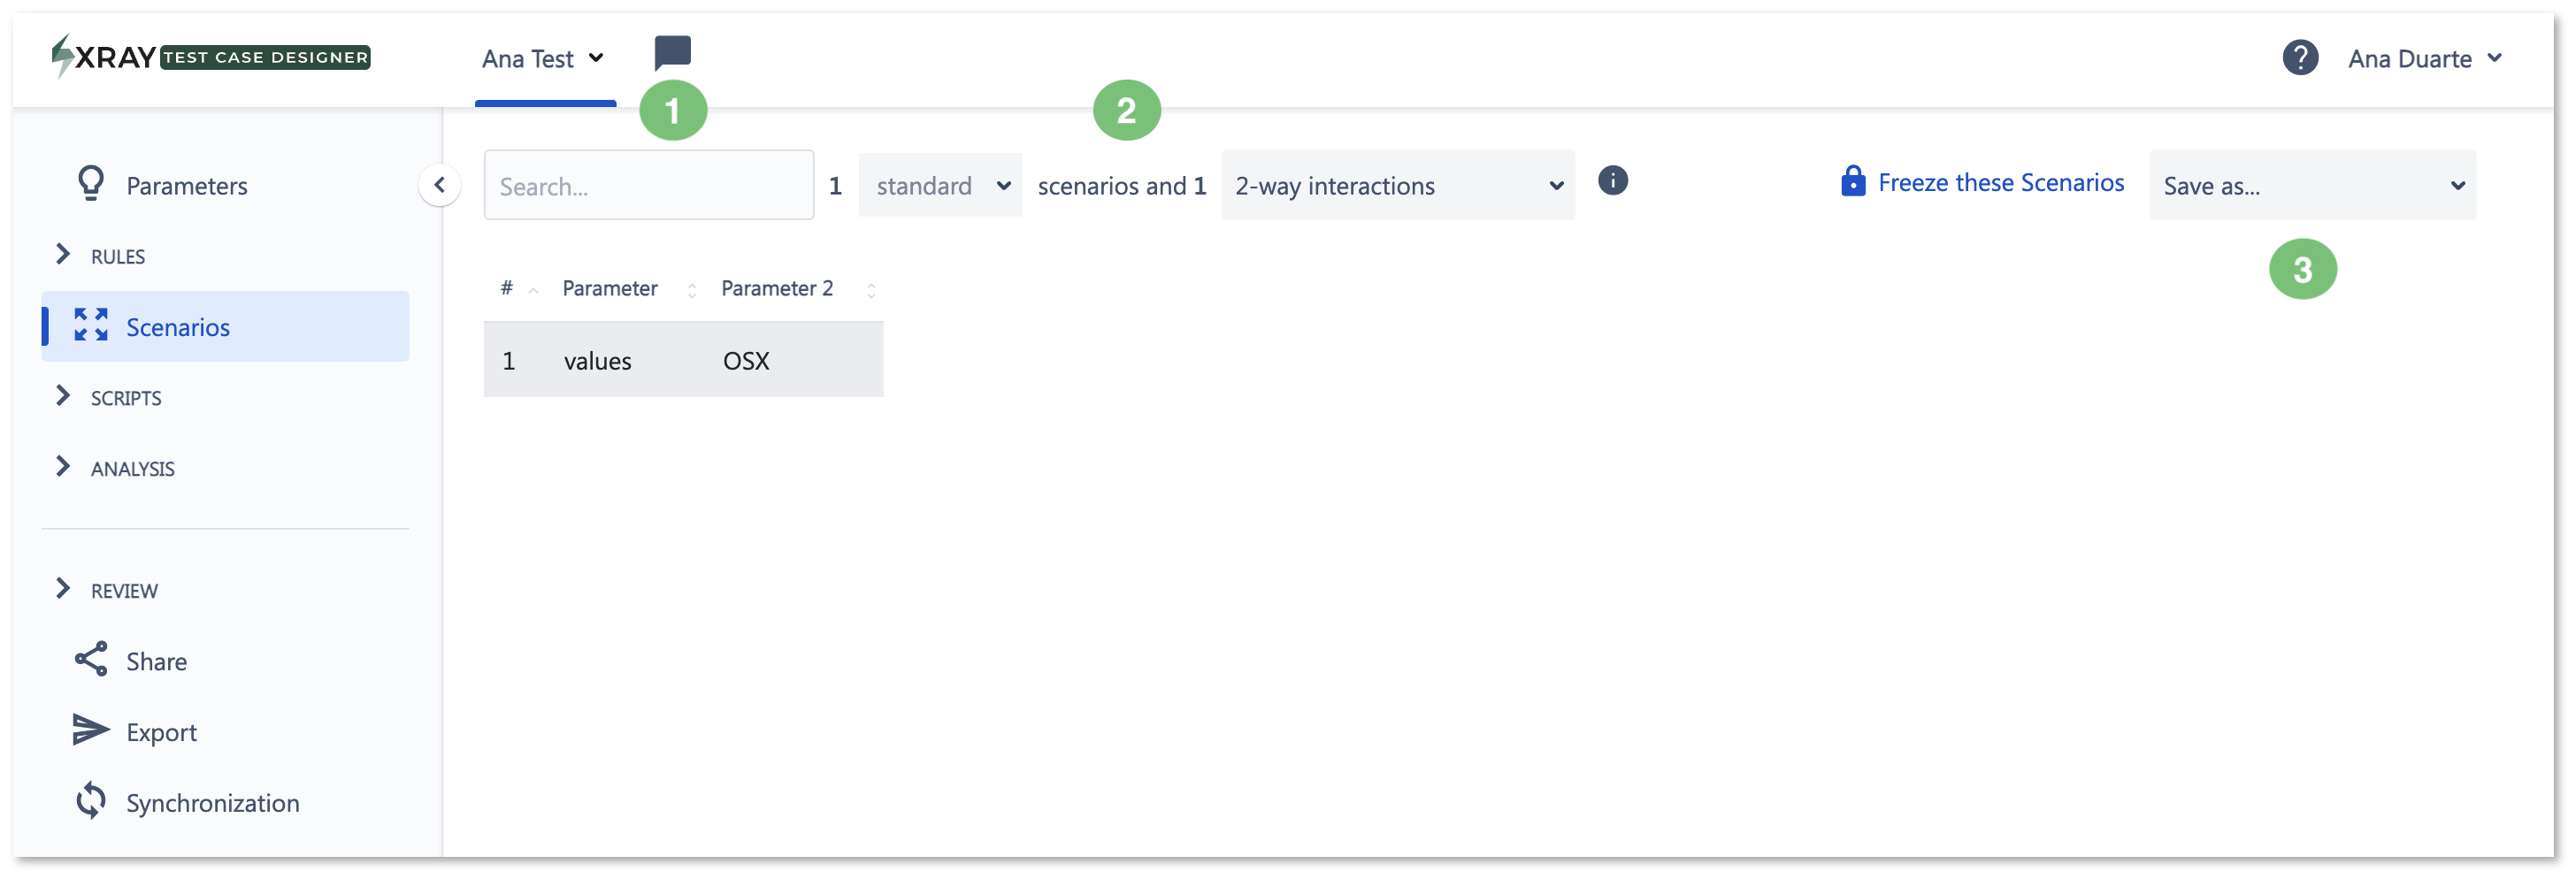Click the Export paper plane icon

[91, 730]
